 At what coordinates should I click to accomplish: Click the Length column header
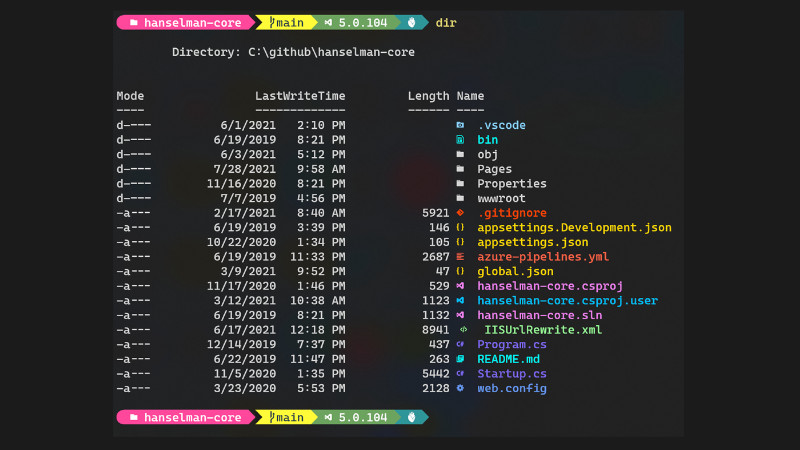pos(429,96)
